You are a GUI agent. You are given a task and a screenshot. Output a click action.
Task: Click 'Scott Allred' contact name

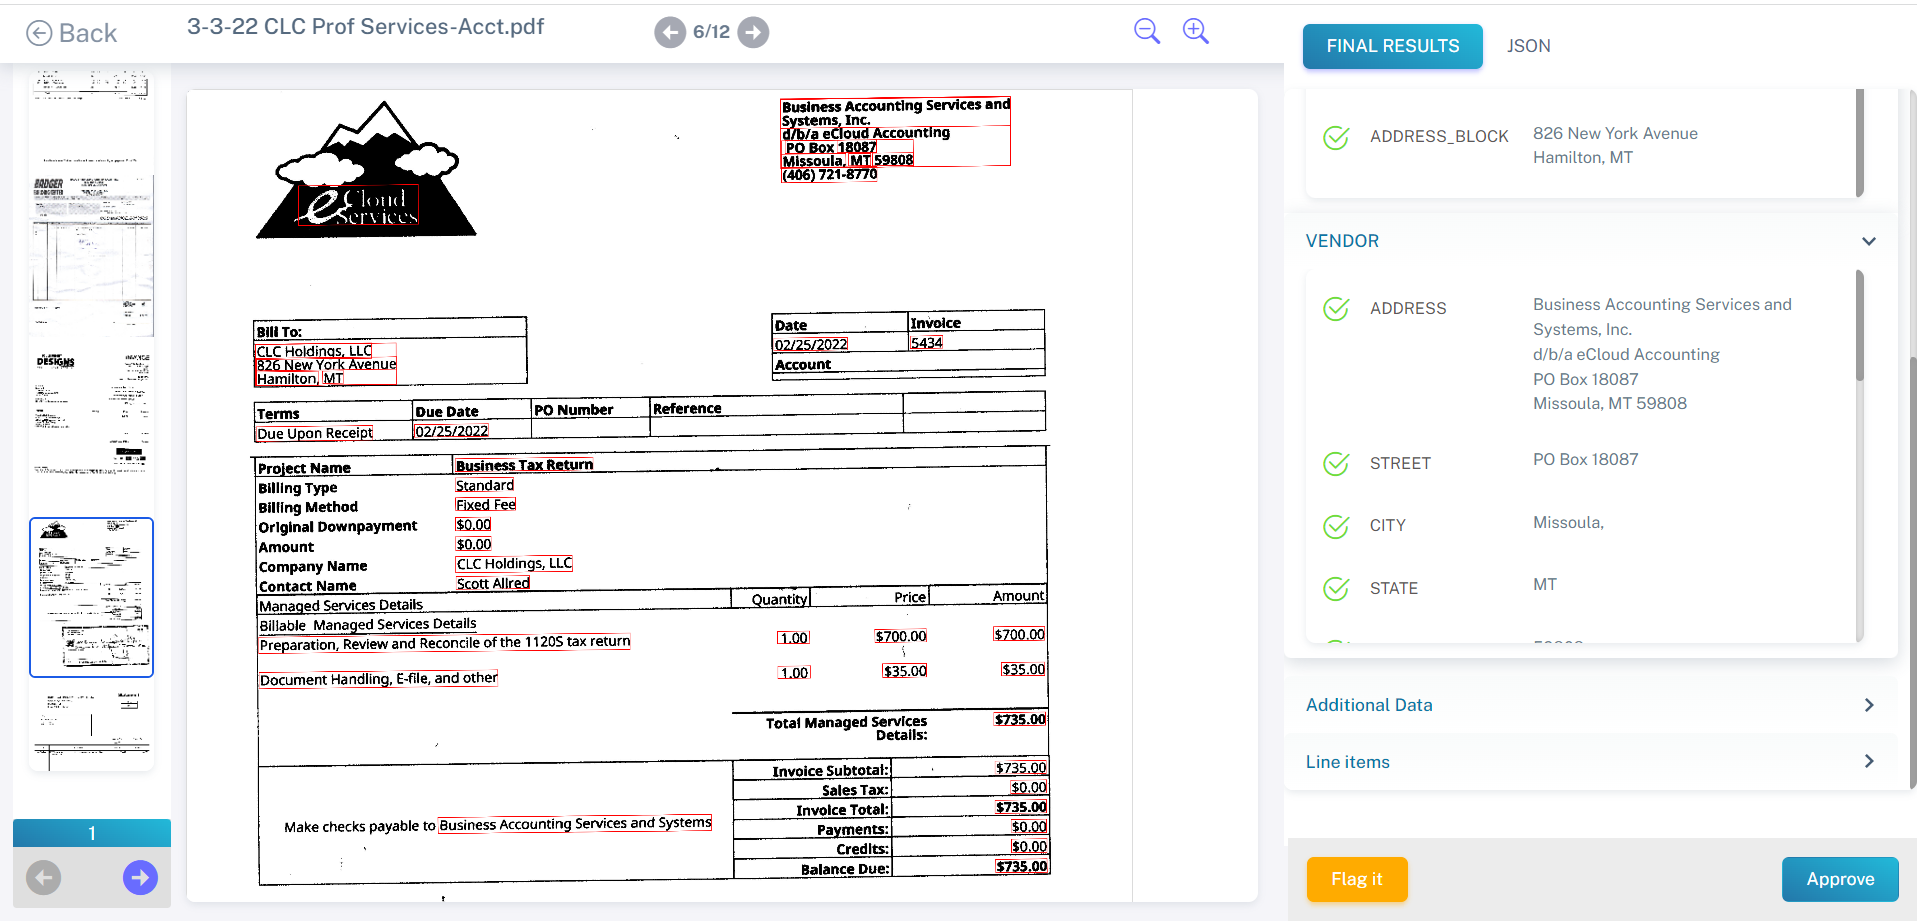(493, 584)
